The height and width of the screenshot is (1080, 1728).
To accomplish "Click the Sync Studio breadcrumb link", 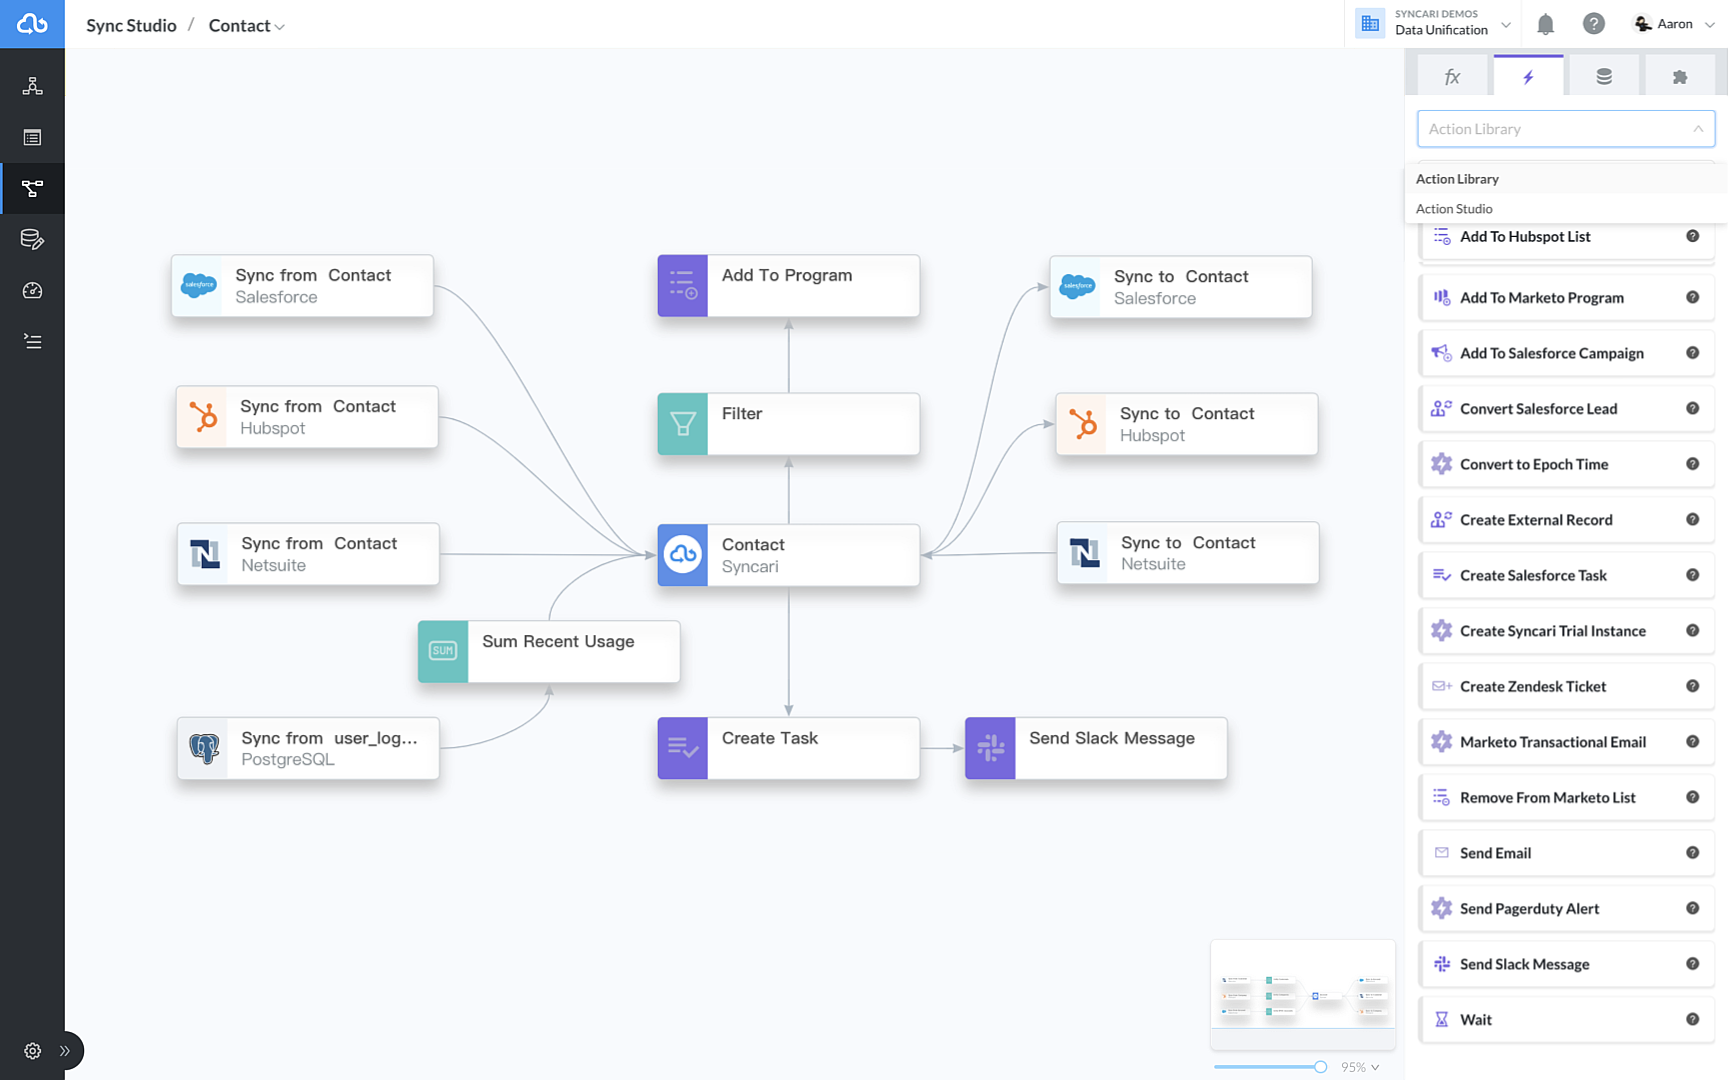I will pyautogui.click(x=131, y=26).
